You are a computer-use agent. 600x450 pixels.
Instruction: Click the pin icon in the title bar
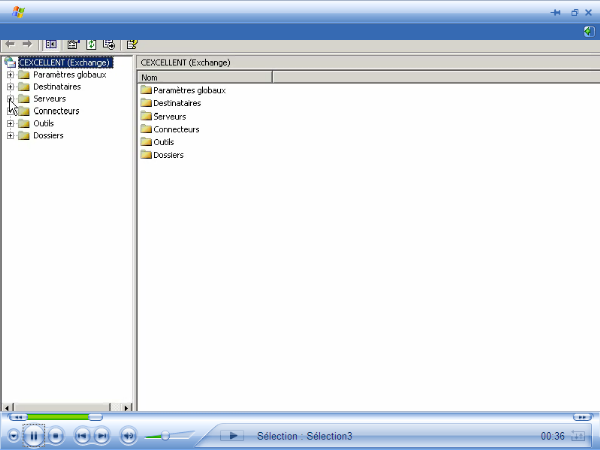(x=556, y=13)
